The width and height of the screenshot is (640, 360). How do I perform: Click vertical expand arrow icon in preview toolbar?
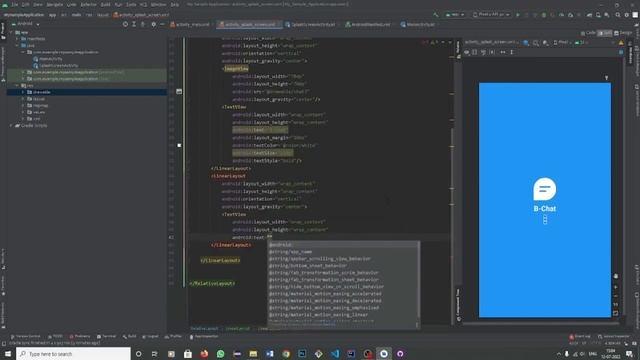tap(511, 52)
